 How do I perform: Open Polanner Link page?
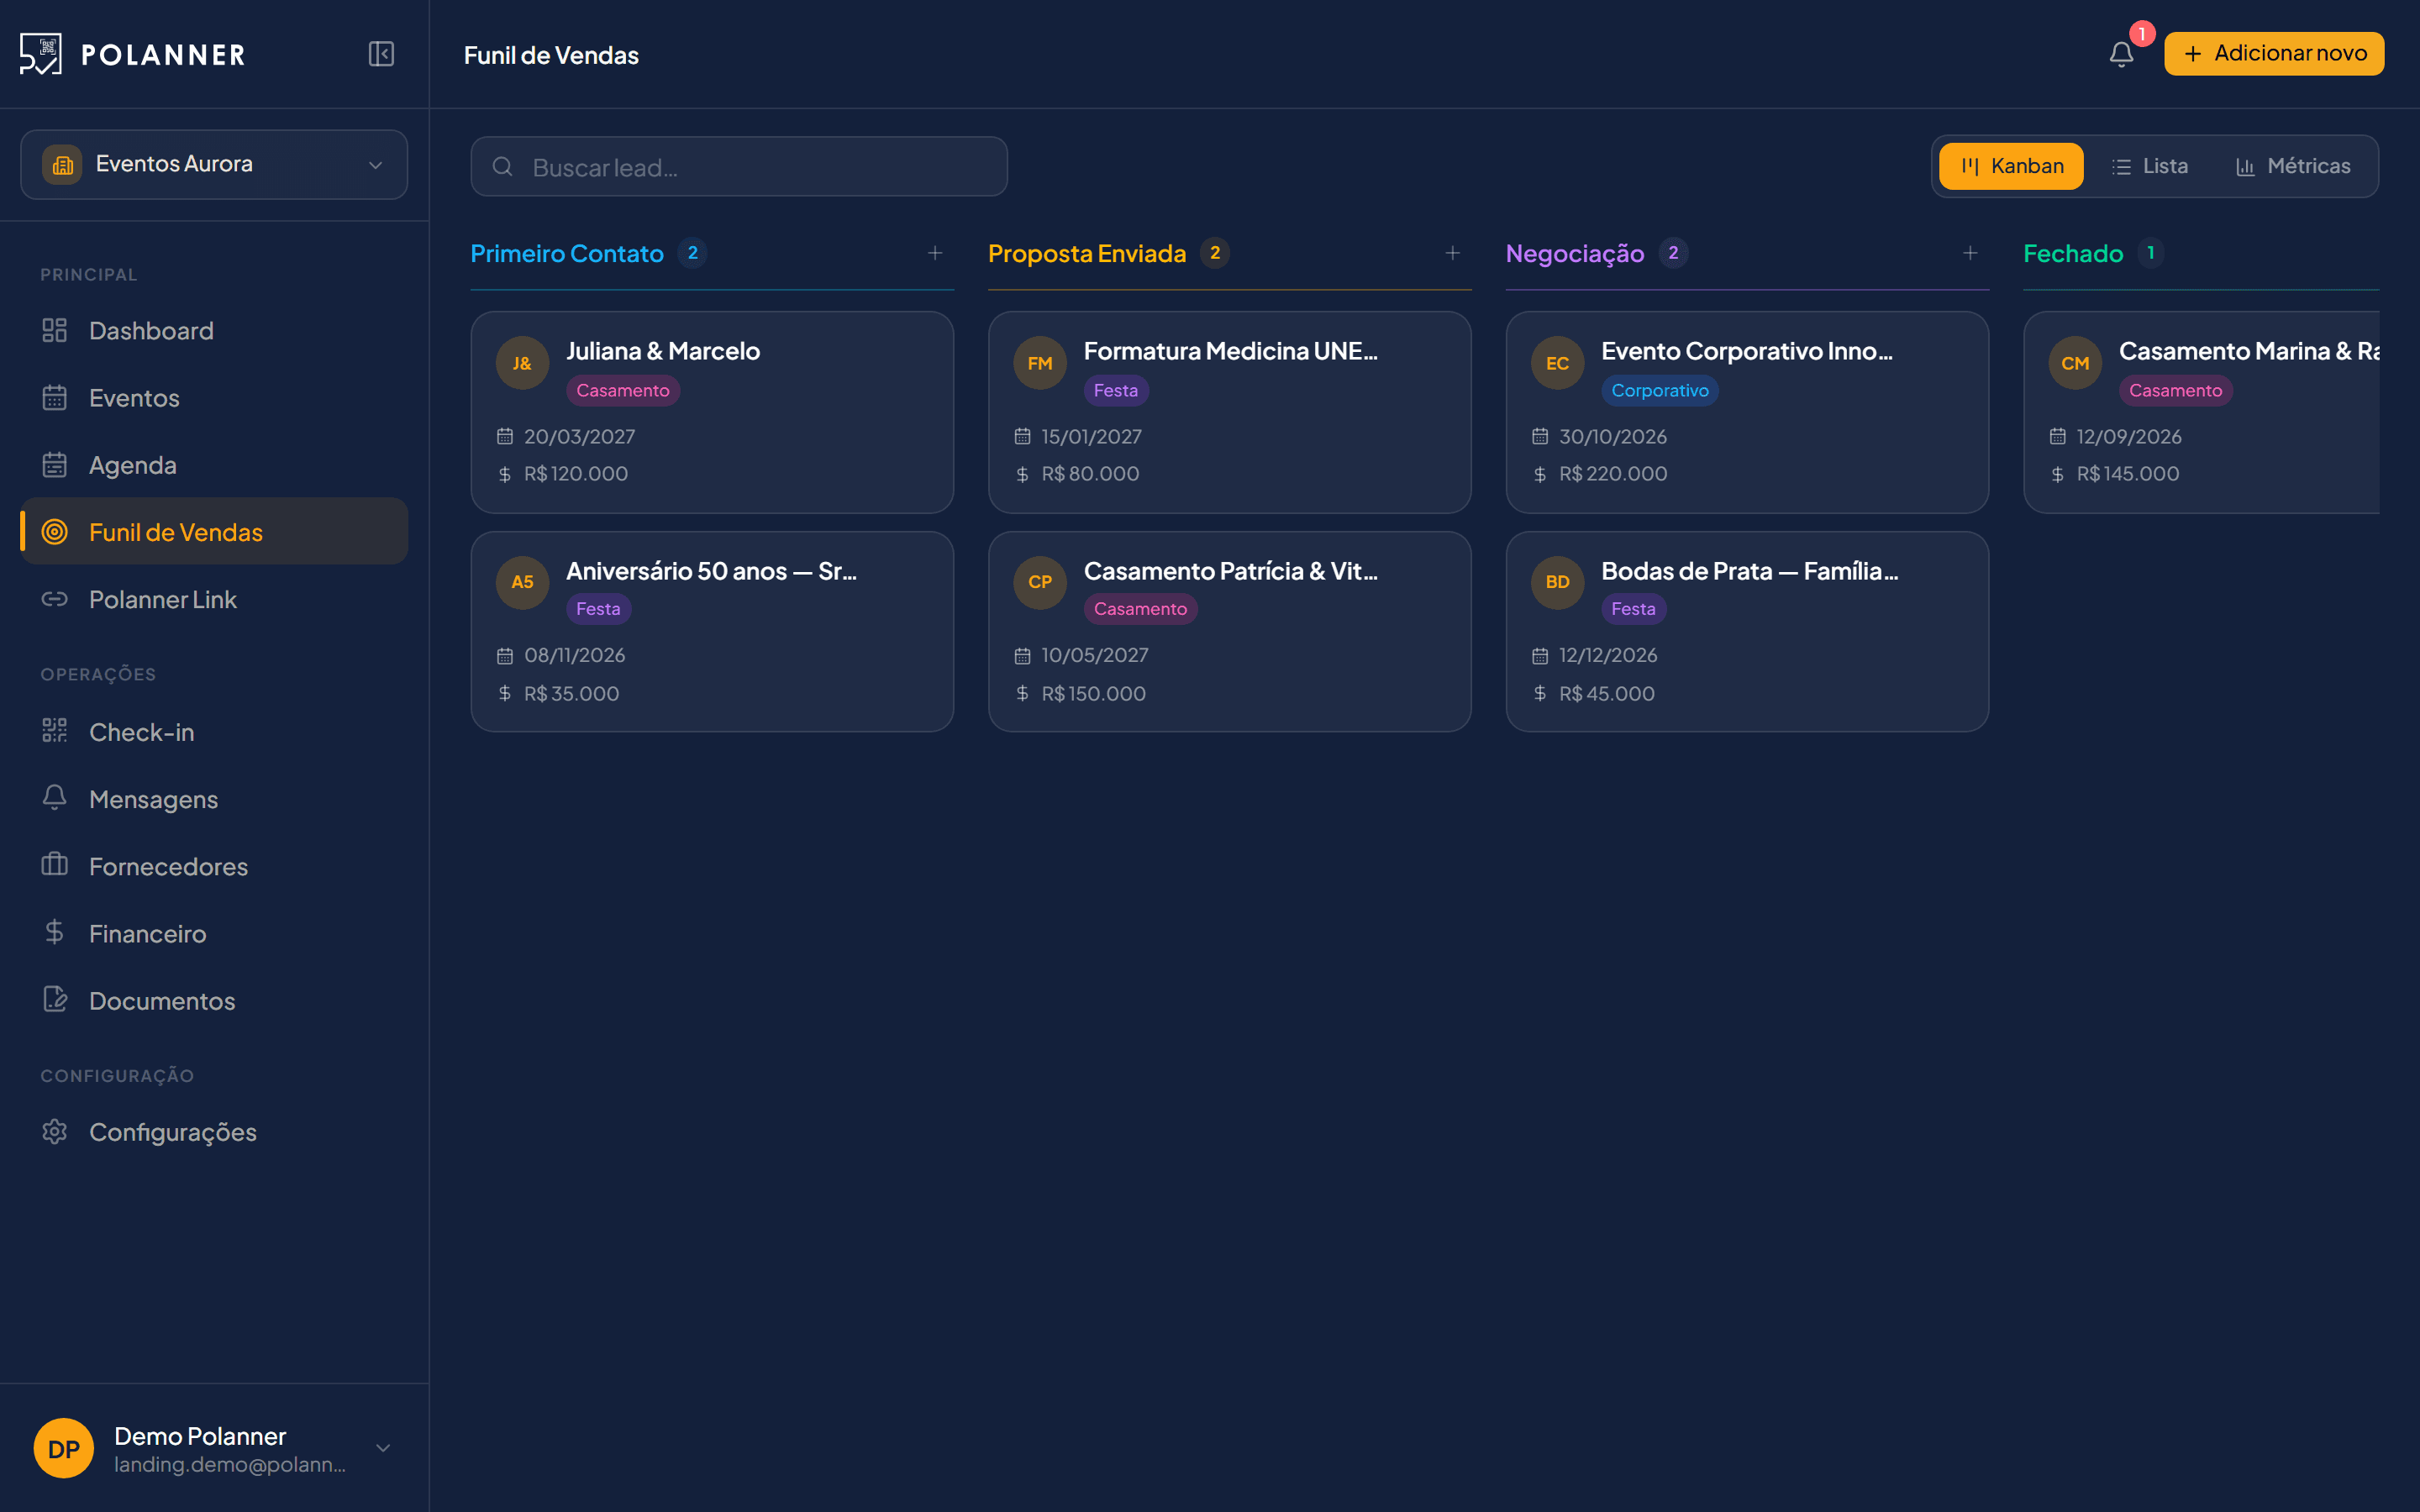214,599
